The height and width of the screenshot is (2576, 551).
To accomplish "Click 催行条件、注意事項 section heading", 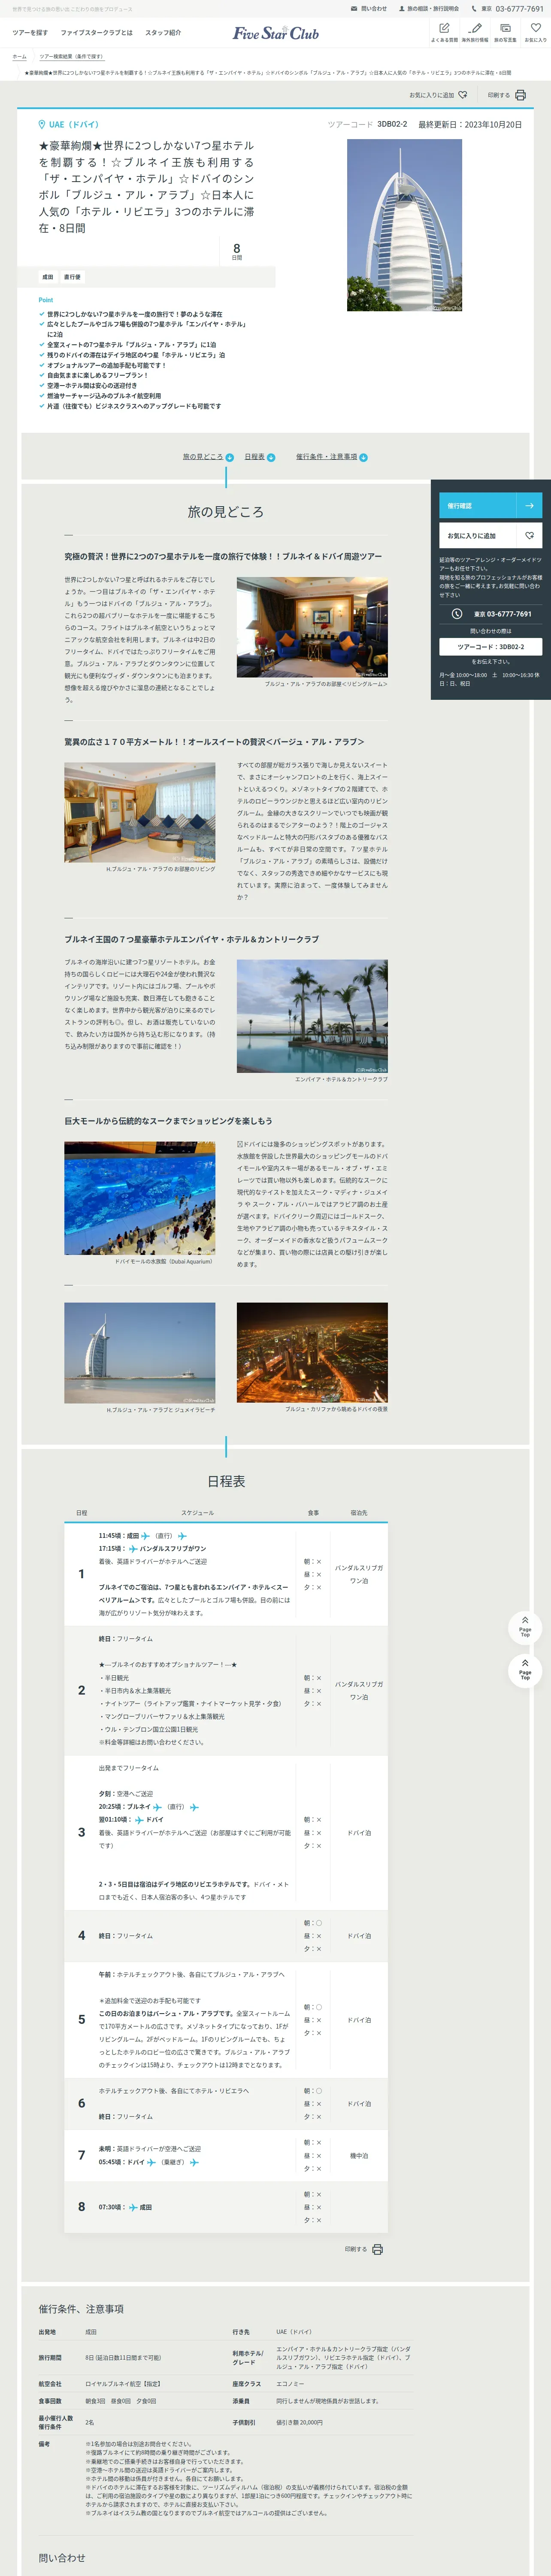I will click(x=81, y=2309).
